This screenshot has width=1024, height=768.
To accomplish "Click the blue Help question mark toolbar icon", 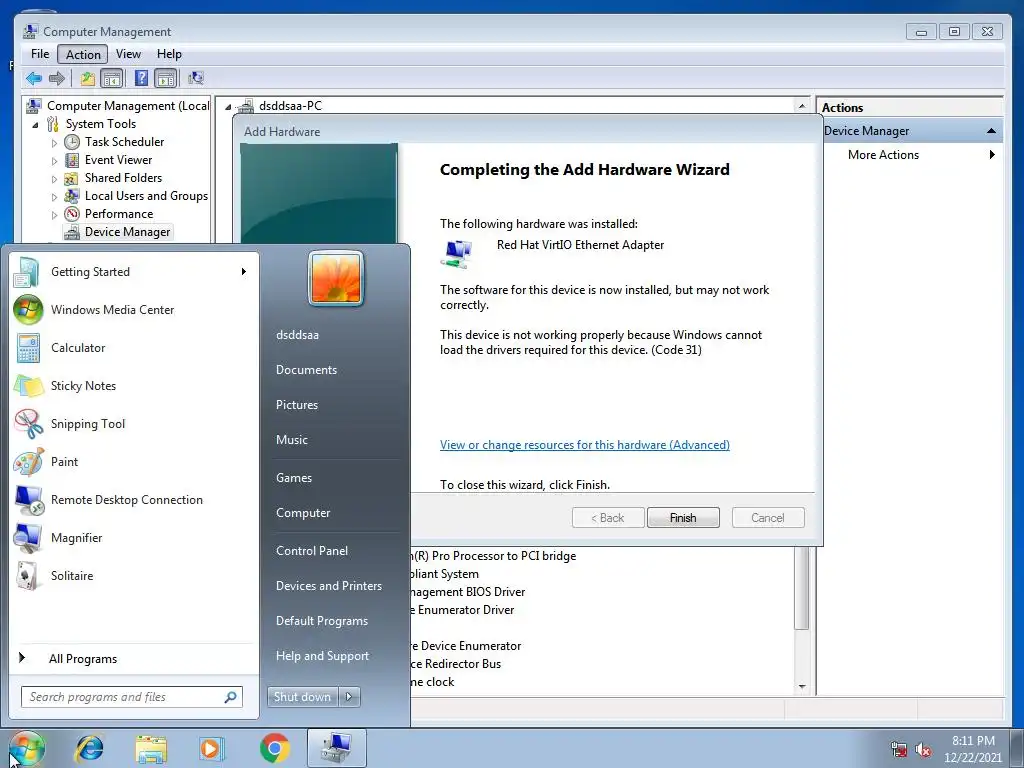I will pos(141,78).
